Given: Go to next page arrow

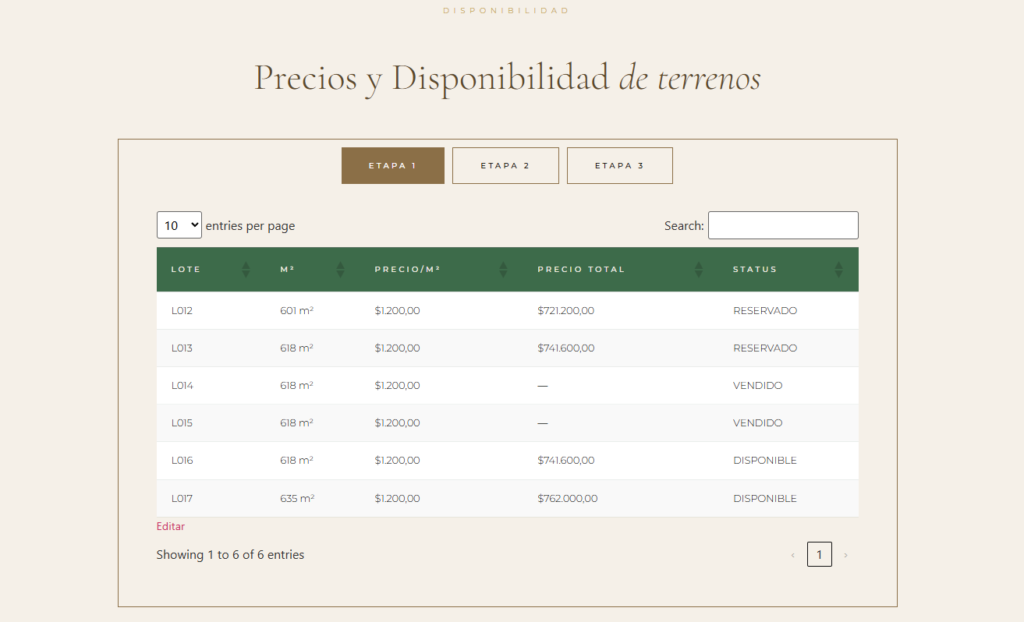Looking at the screenshot, I should click(845, 555).
